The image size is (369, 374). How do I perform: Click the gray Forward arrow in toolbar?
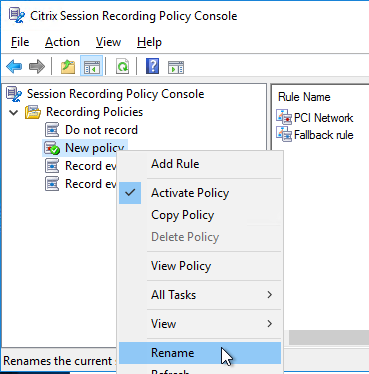tap(37, 67)
